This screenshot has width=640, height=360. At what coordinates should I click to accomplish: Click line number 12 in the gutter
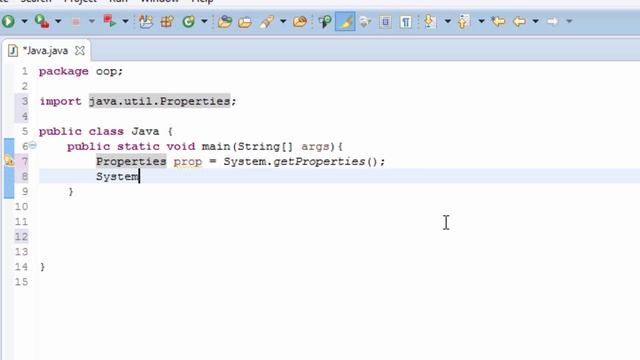coord(21,236)
